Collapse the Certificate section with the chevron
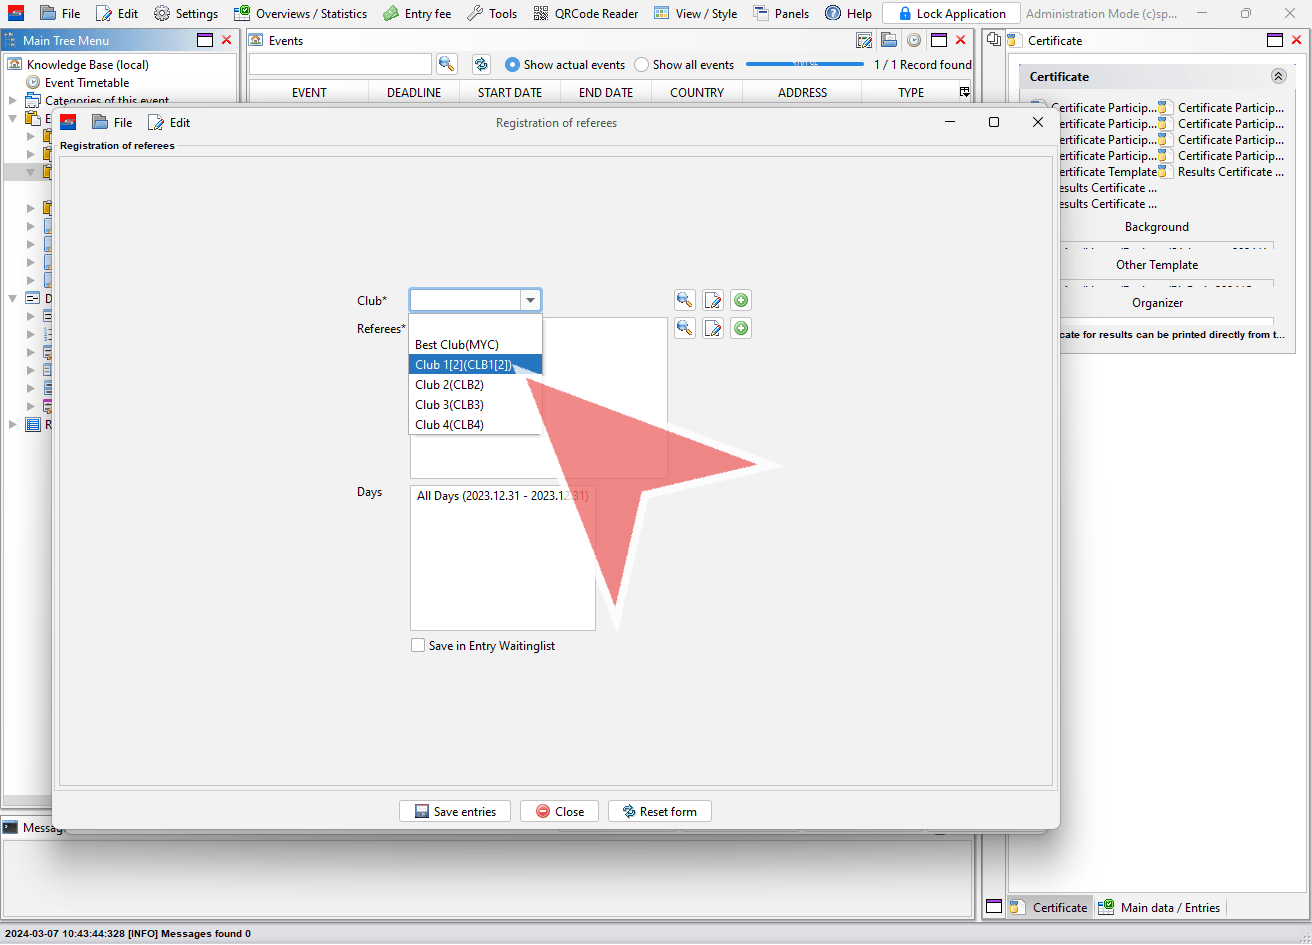This screenshot has height=945, width=1312. pyautogui.click(x=1278, y=76)
